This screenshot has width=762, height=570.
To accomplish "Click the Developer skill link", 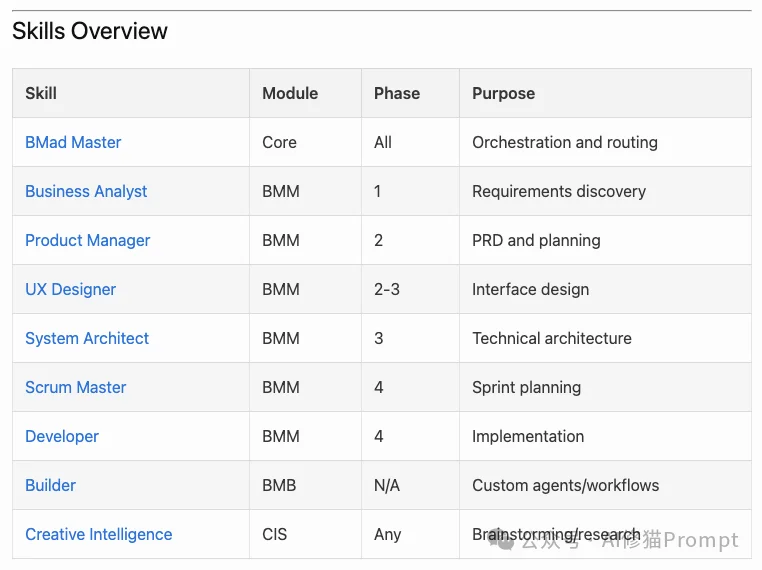I will tap(62, 436).
